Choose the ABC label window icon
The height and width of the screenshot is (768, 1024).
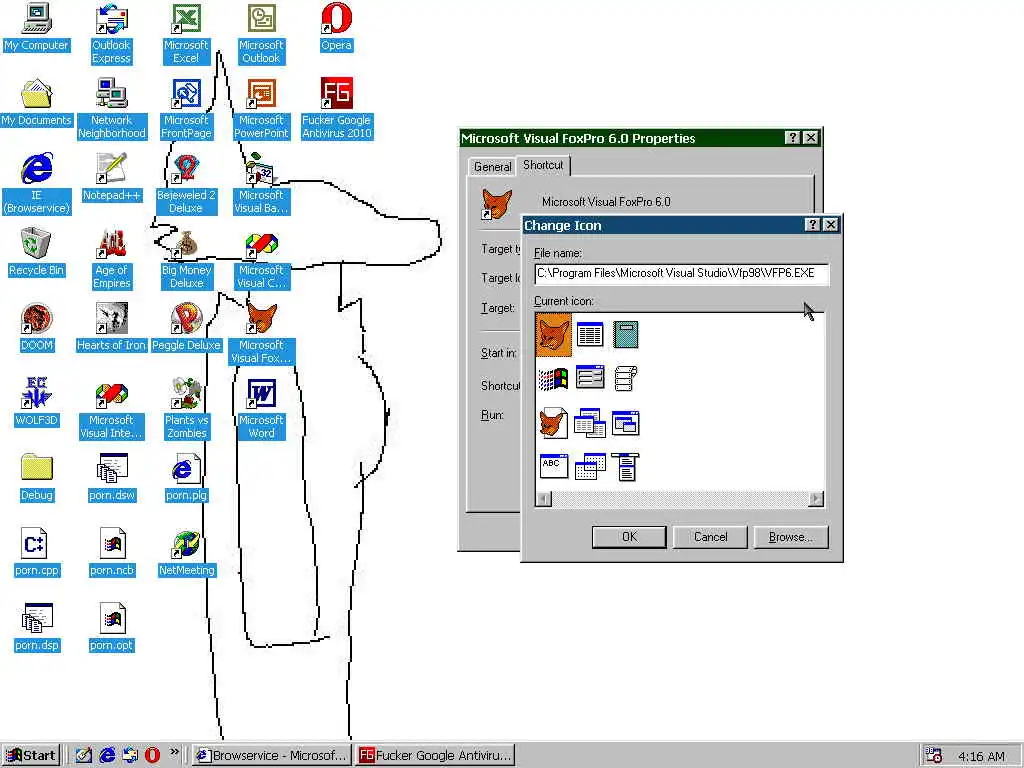click(x=554, y=466)
